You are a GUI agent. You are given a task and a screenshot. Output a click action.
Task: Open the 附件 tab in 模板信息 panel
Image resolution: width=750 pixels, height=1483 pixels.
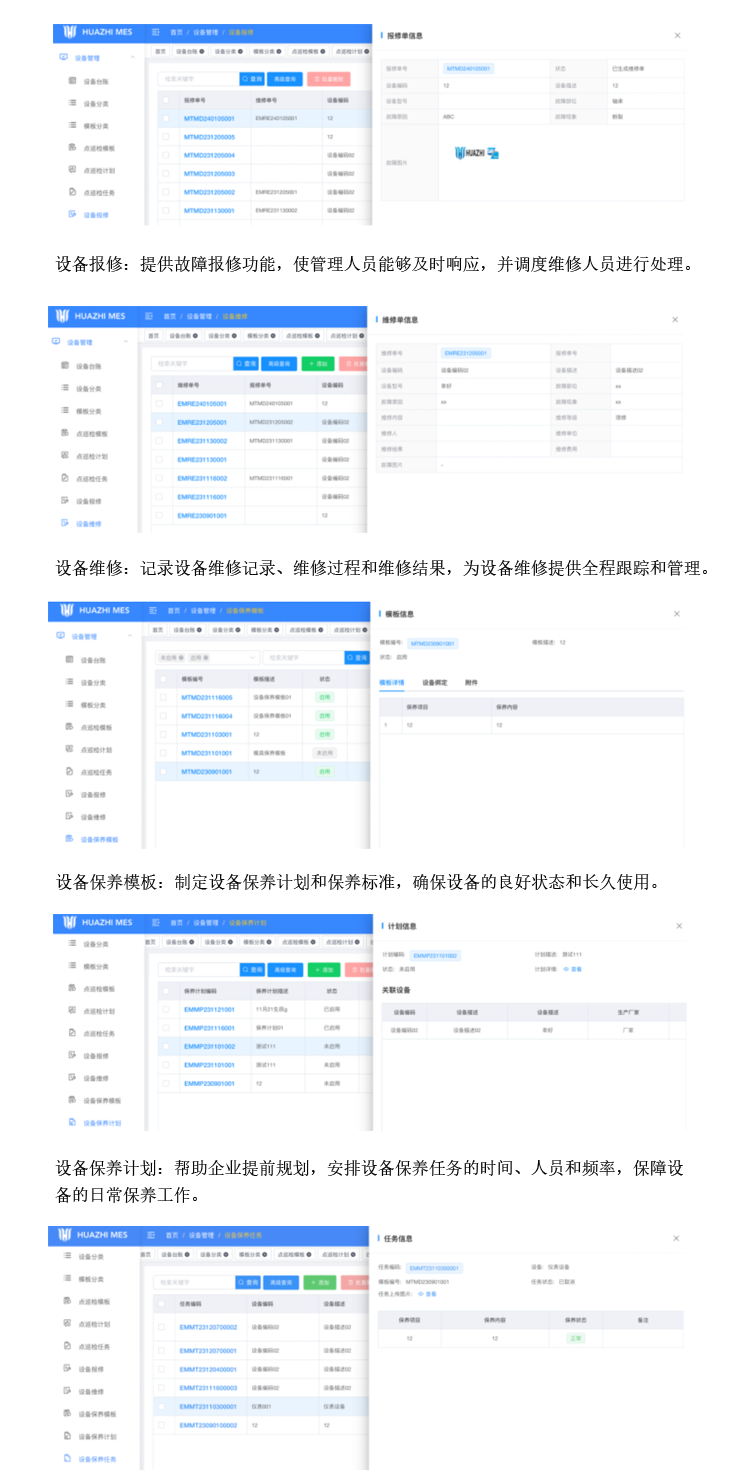(471, 682)
